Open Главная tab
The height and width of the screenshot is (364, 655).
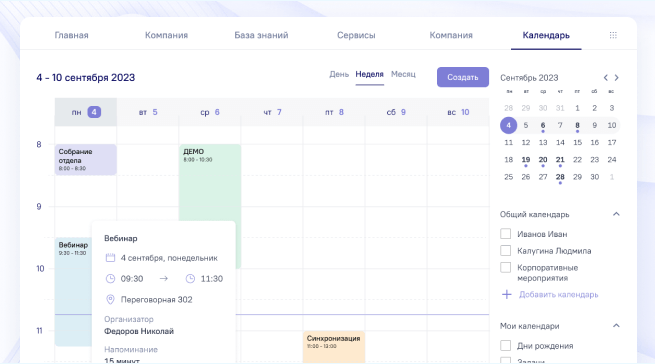71,35
